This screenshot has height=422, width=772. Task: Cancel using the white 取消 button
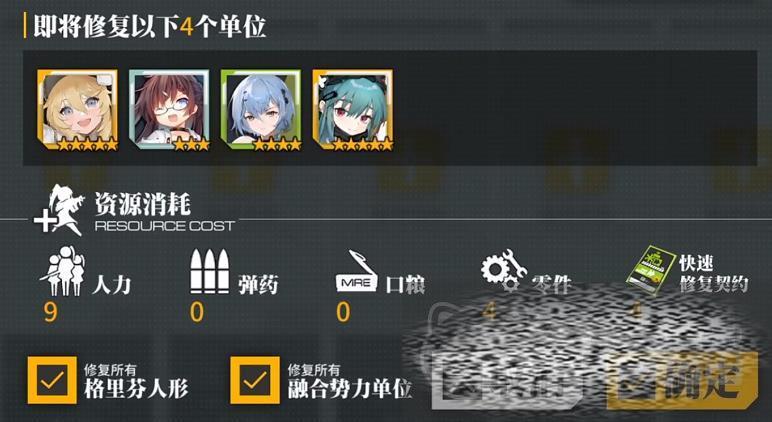click(507, 383)
